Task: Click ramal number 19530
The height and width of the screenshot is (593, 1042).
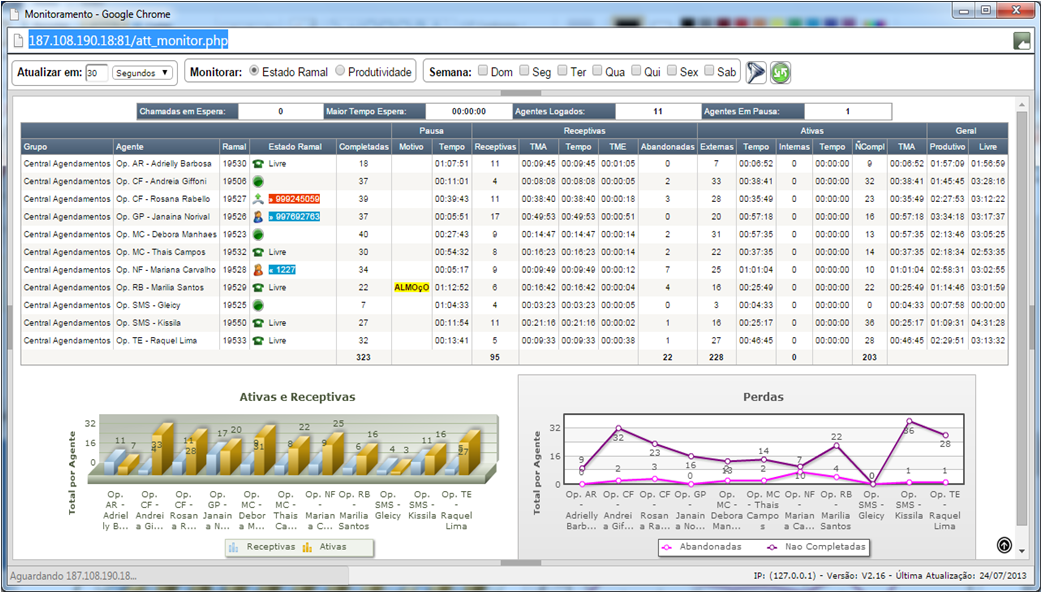Action: click(x=234, y=164)
